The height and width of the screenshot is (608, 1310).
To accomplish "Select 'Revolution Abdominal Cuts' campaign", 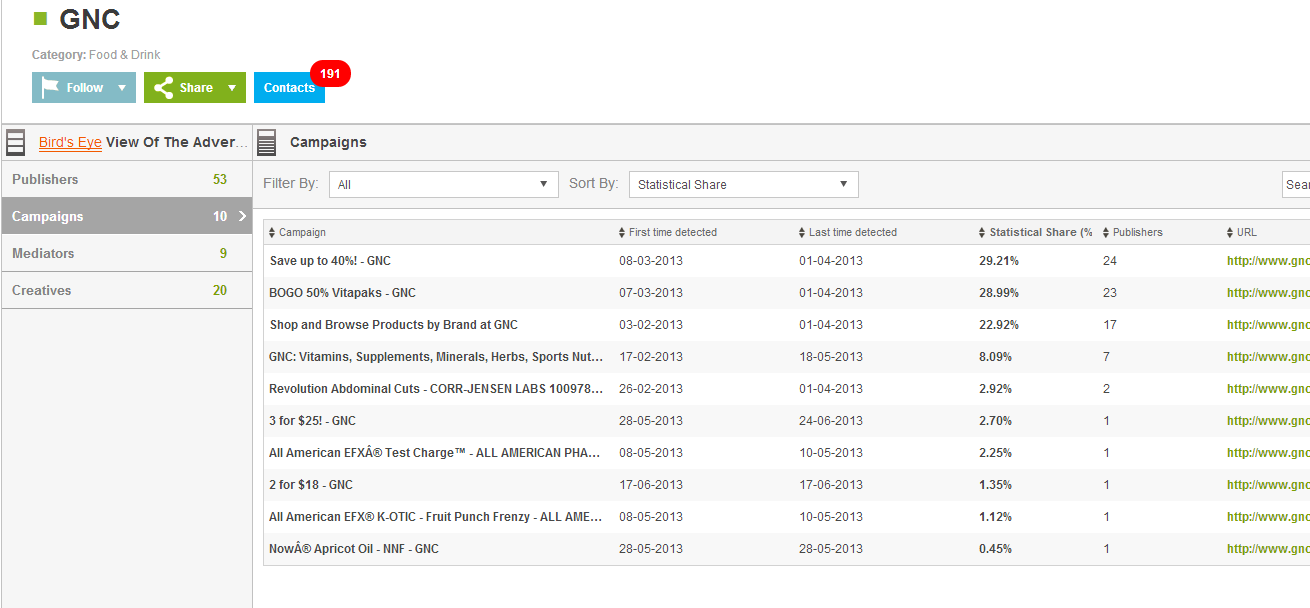I will click(436, 389).
